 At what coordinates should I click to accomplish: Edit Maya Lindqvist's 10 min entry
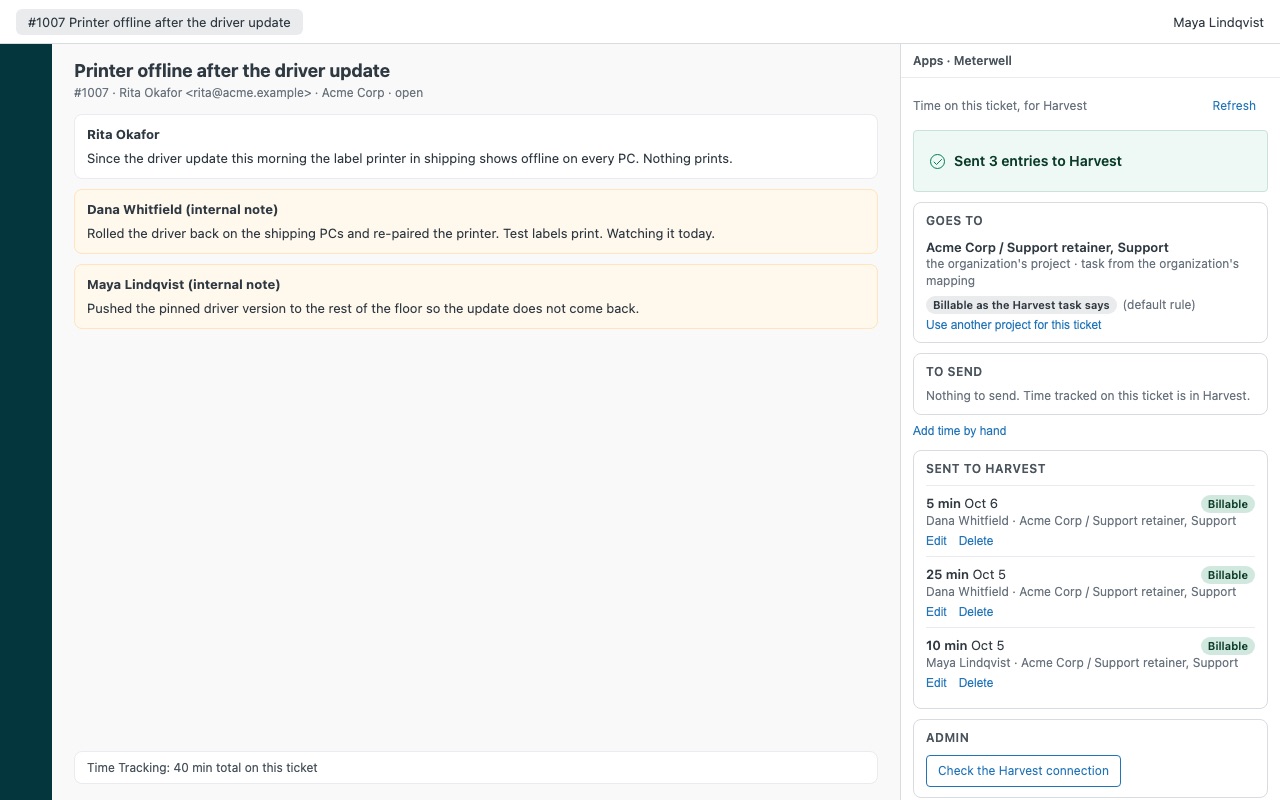click(936, 683)
